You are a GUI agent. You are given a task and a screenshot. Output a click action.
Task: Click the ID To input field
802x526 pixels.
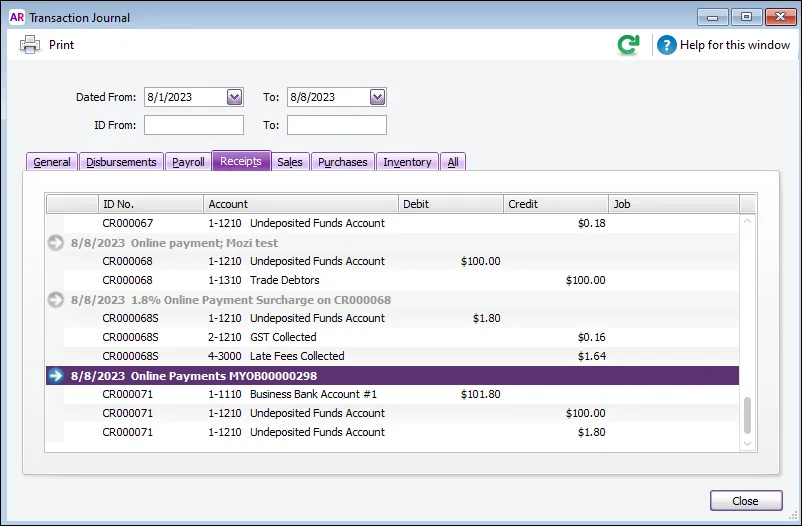coord(337,125)
